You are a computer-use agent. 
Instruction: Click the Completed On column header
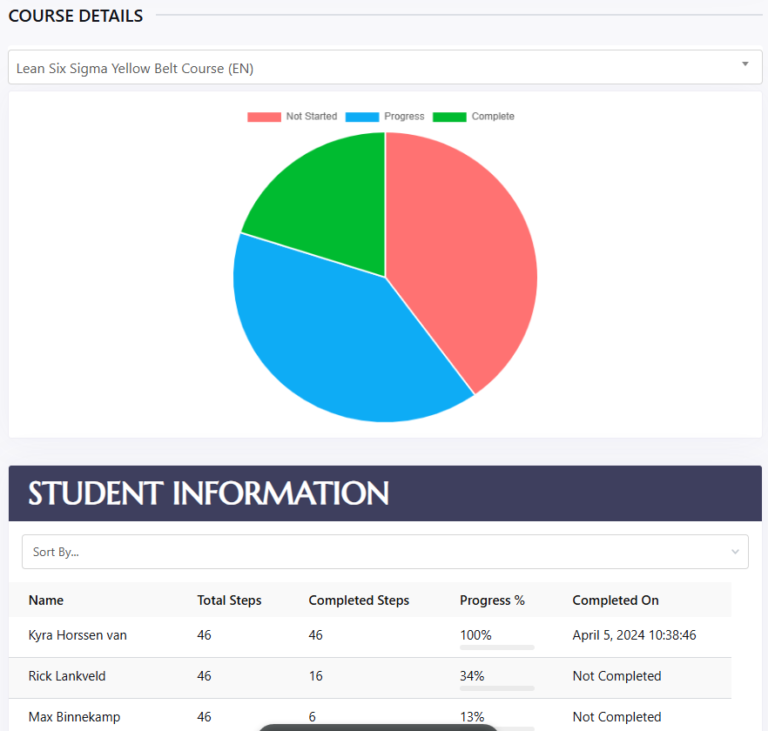615,601
